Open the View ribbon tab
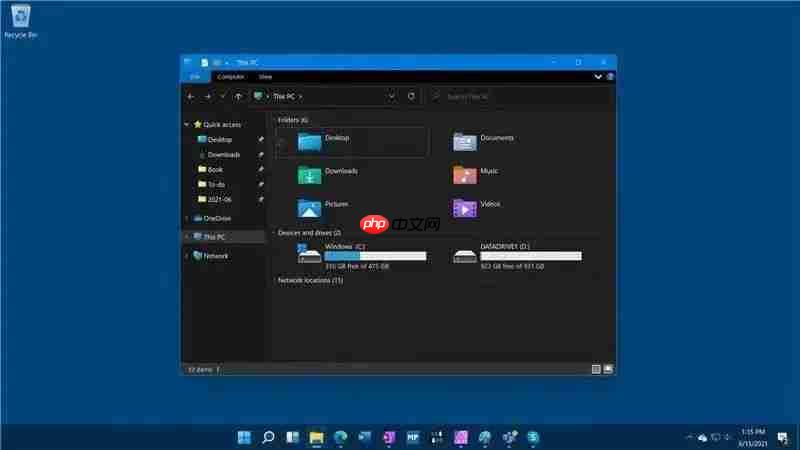 coord(265,77)
